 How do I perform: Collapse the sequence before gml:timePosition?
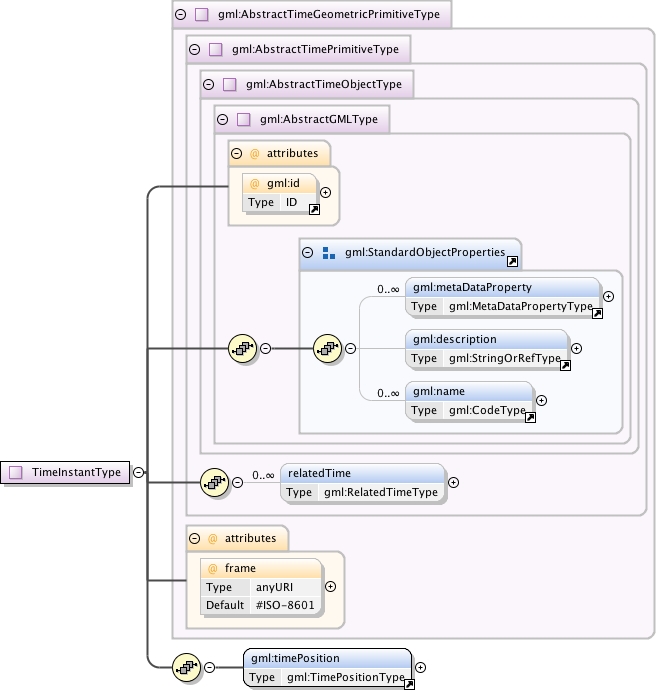pos(210,667)
